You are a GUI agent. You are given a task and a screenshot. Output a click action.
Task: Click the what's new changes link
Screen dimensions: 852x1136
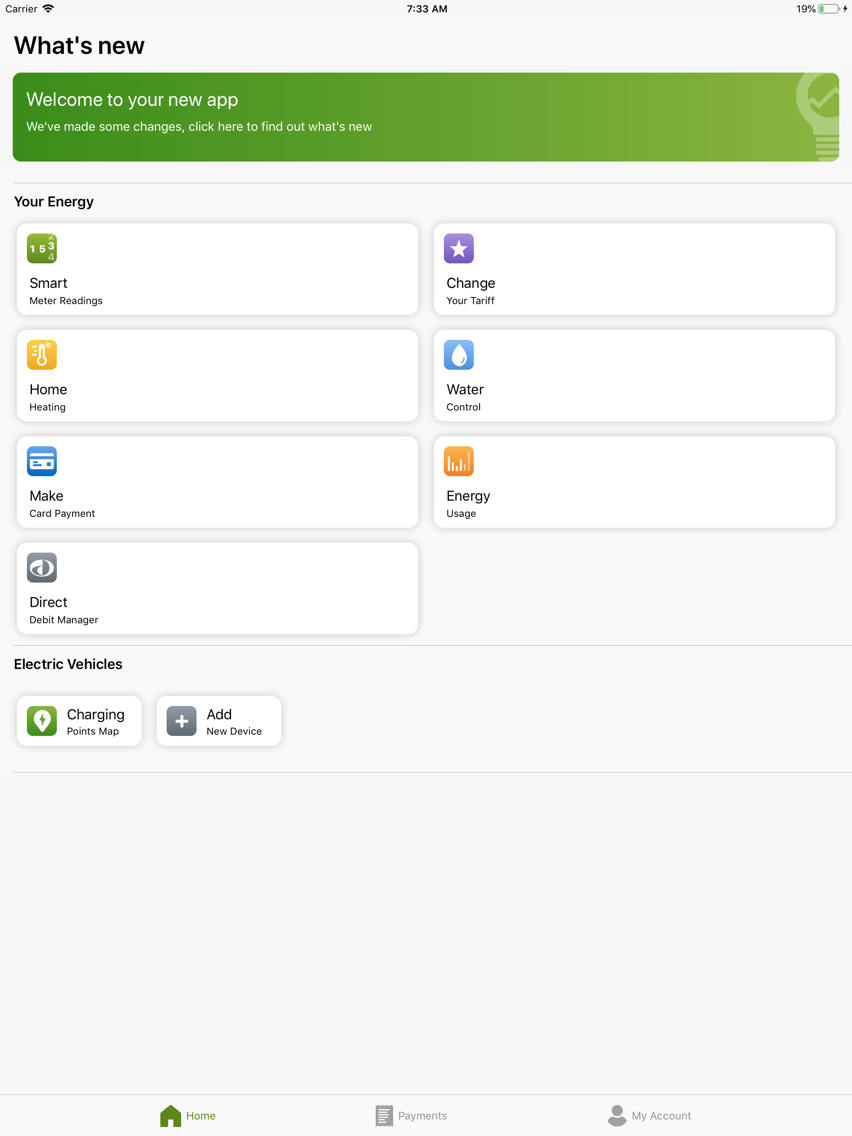pyautogui.click(x=199, y=127)
